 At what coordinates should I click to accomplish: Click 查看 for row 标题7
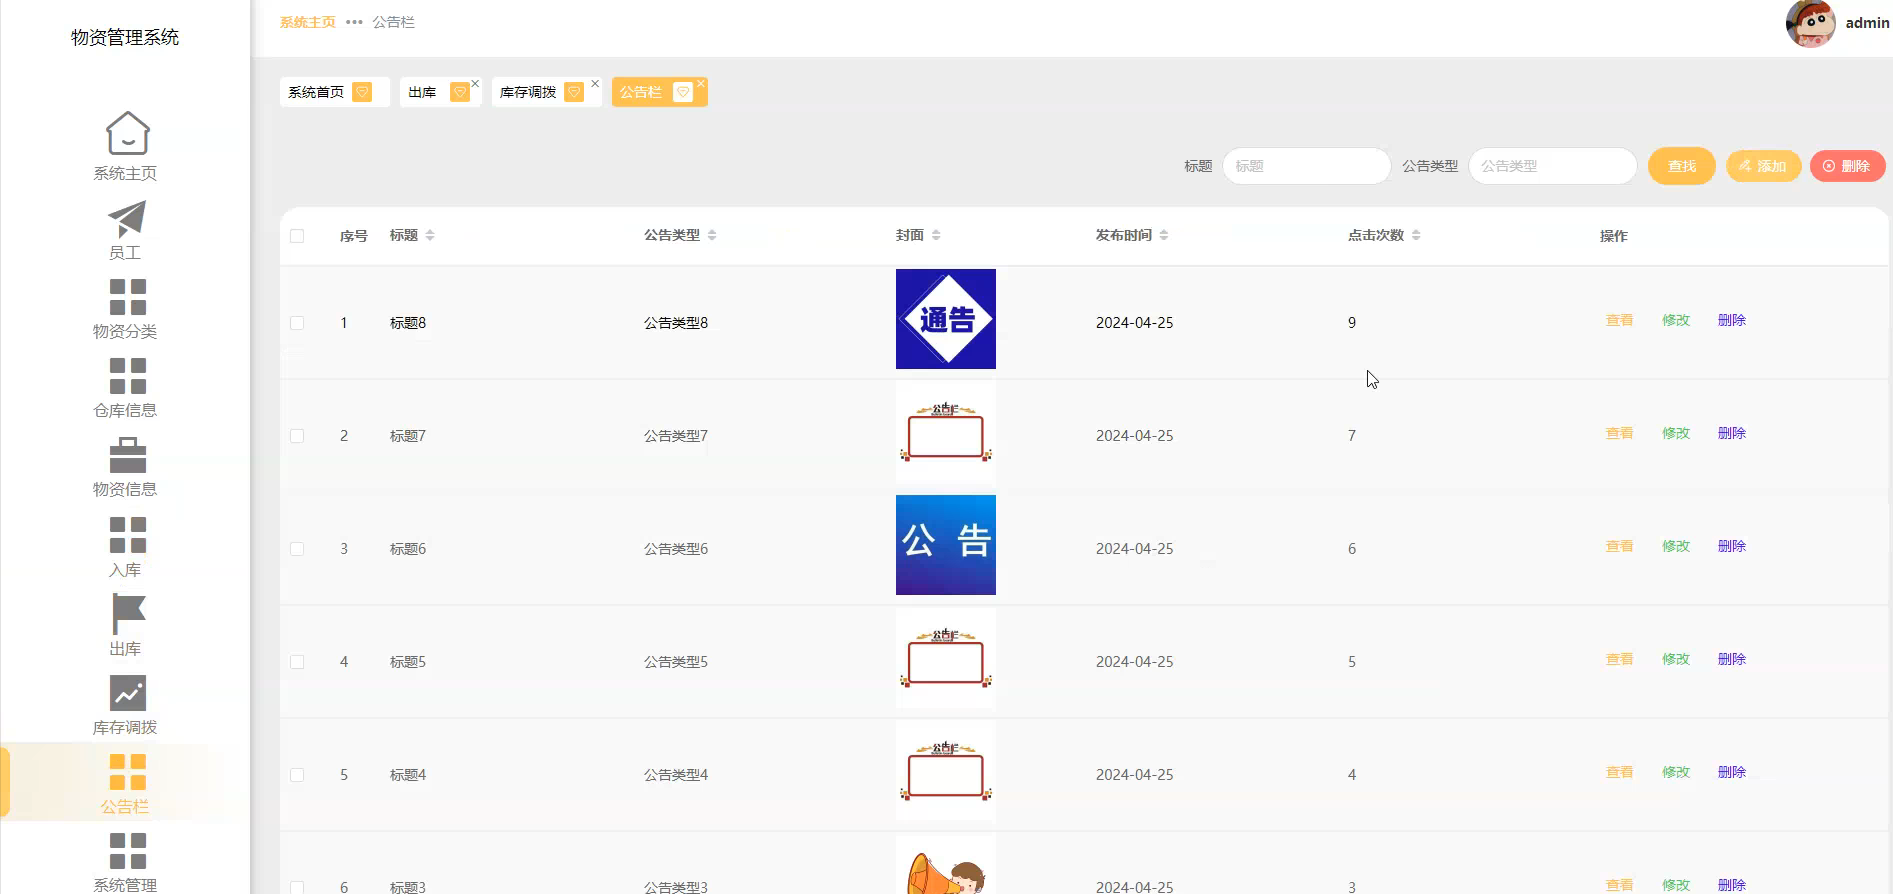click(1619, 433)
